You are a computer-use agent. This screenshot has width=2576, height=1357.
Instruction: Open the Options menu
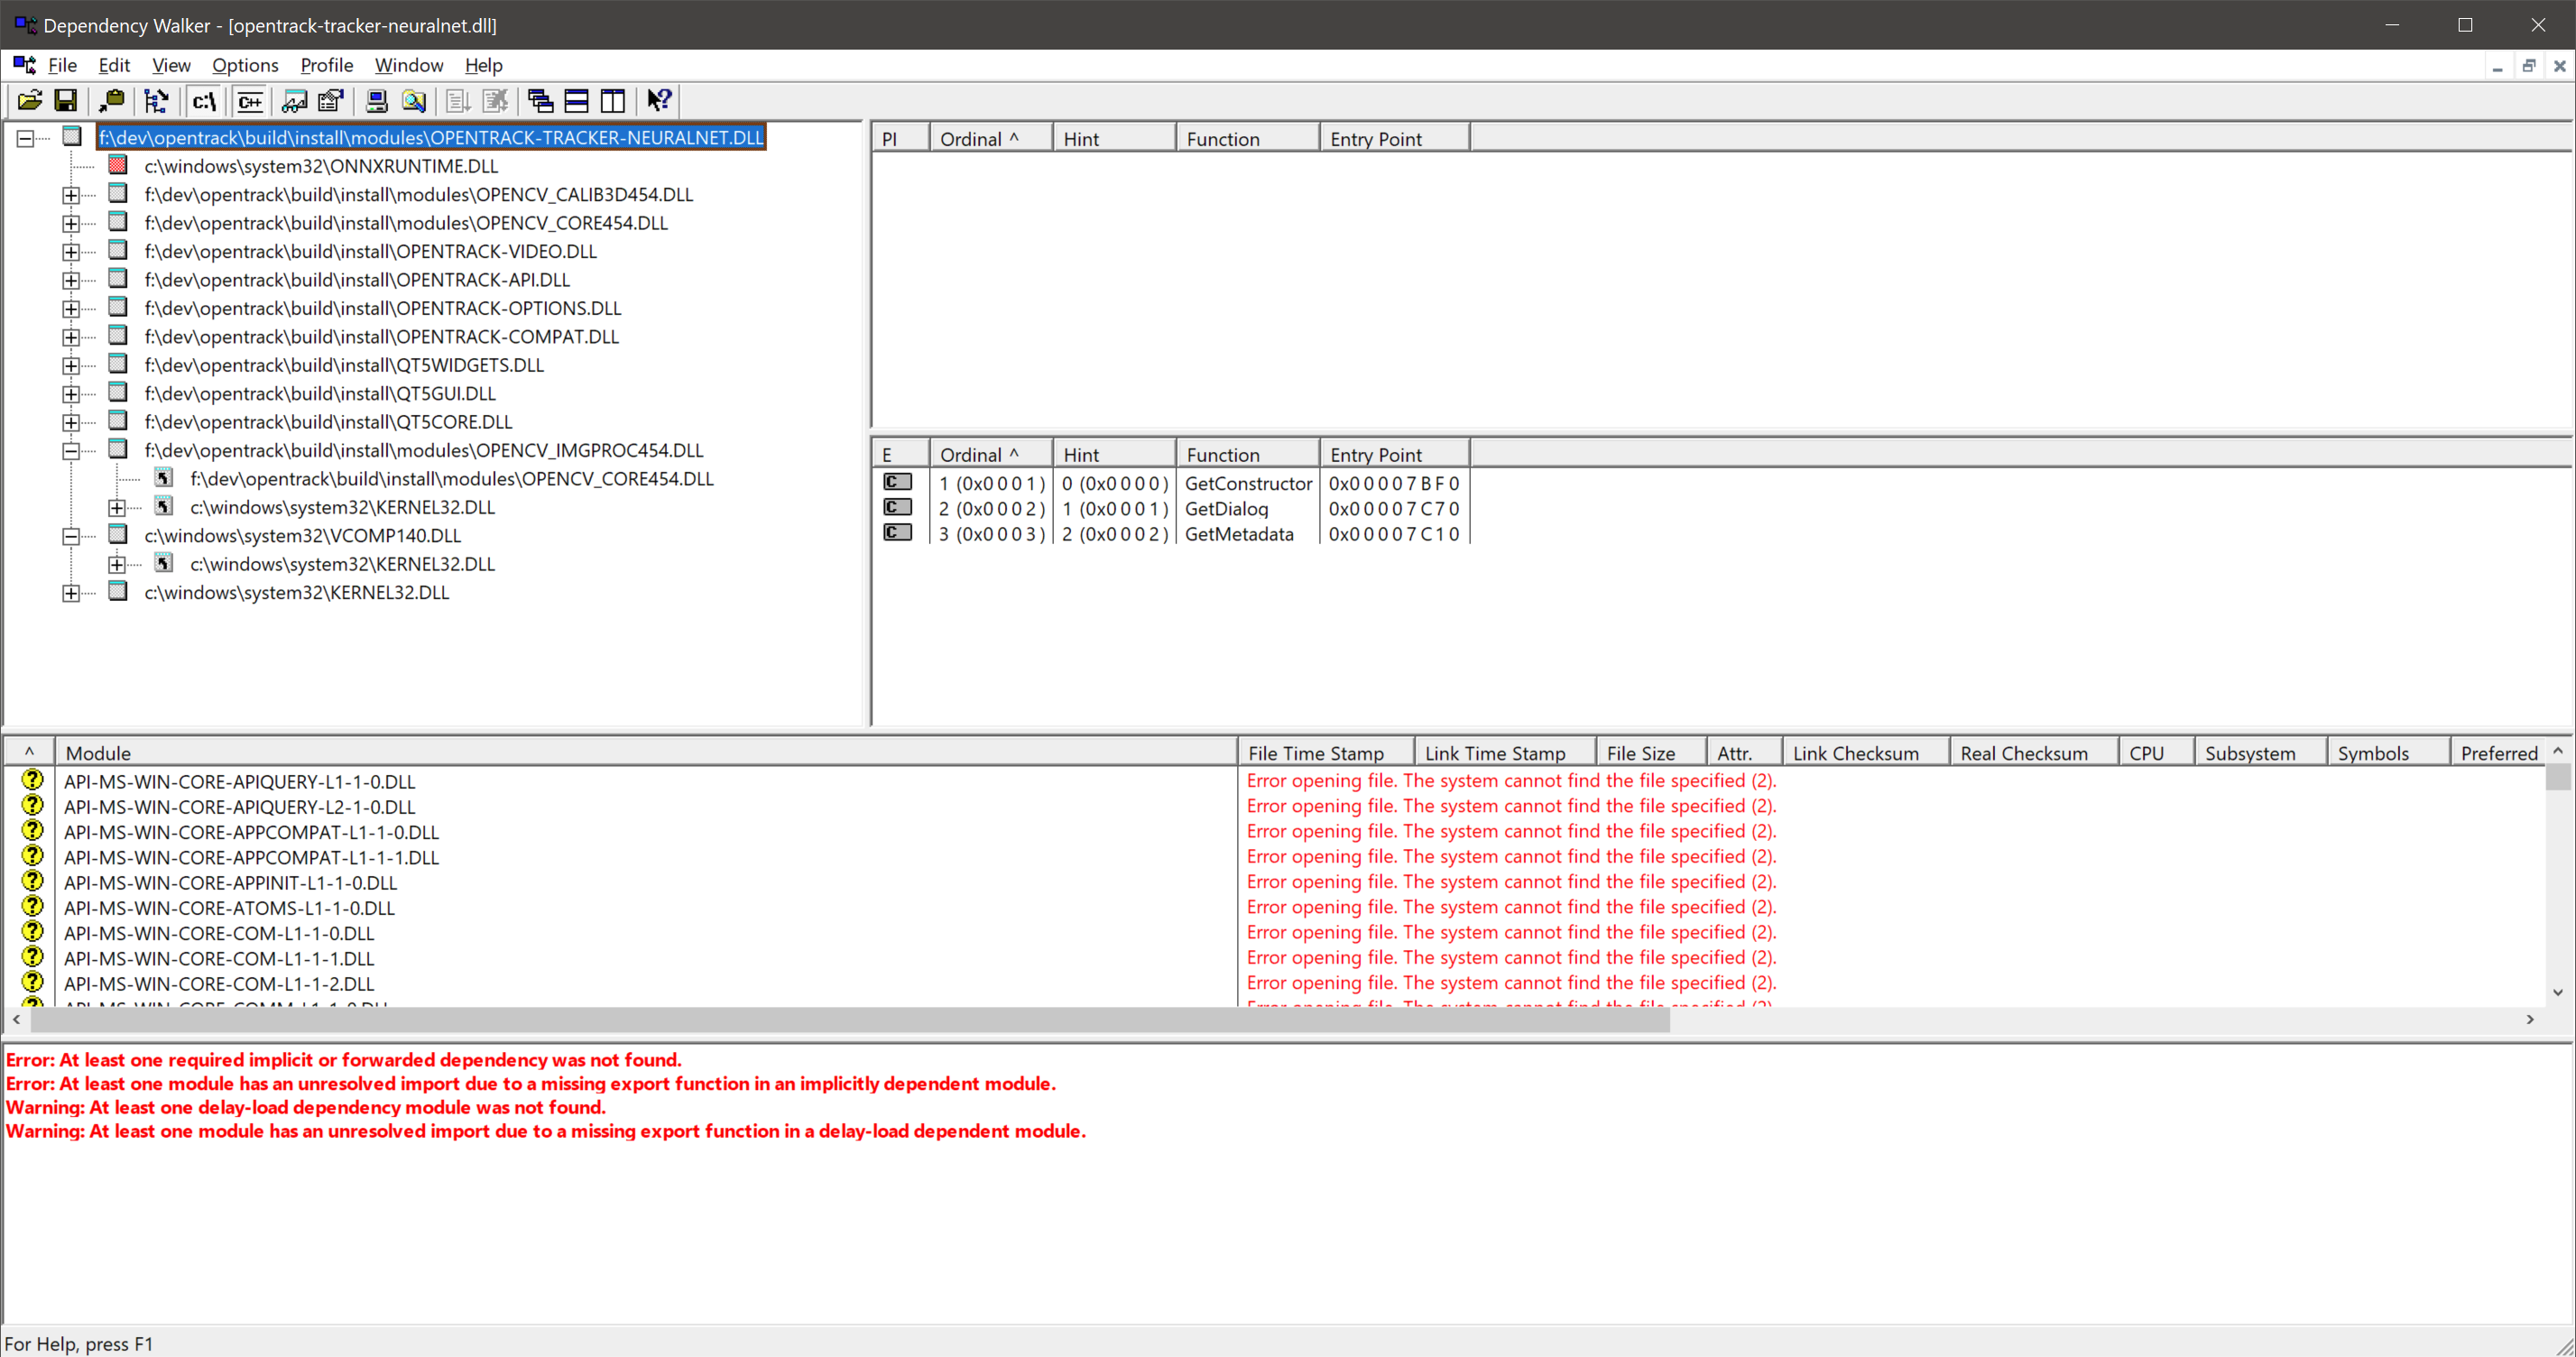point(245,65)
